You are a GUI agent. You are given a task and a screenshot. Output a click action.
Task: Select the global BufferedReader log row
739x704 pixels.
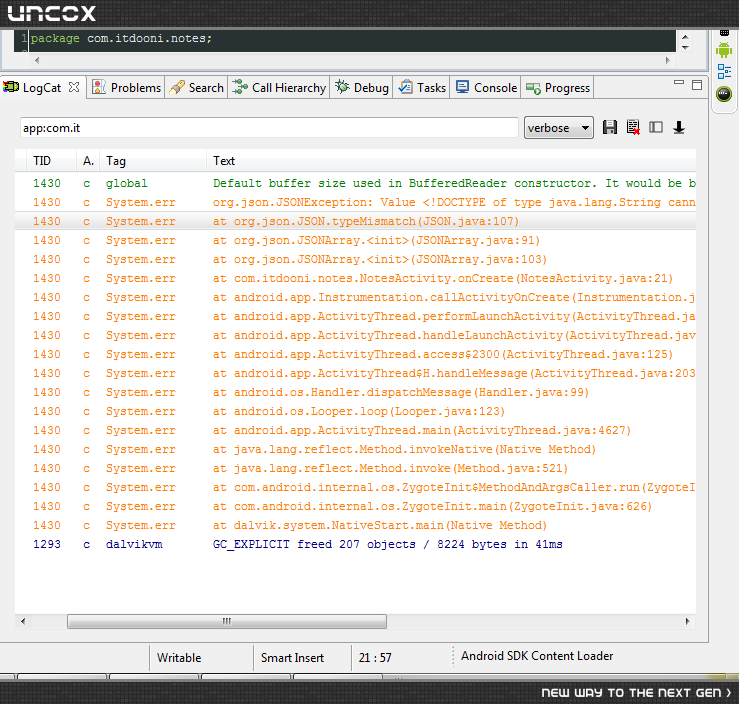355,183
